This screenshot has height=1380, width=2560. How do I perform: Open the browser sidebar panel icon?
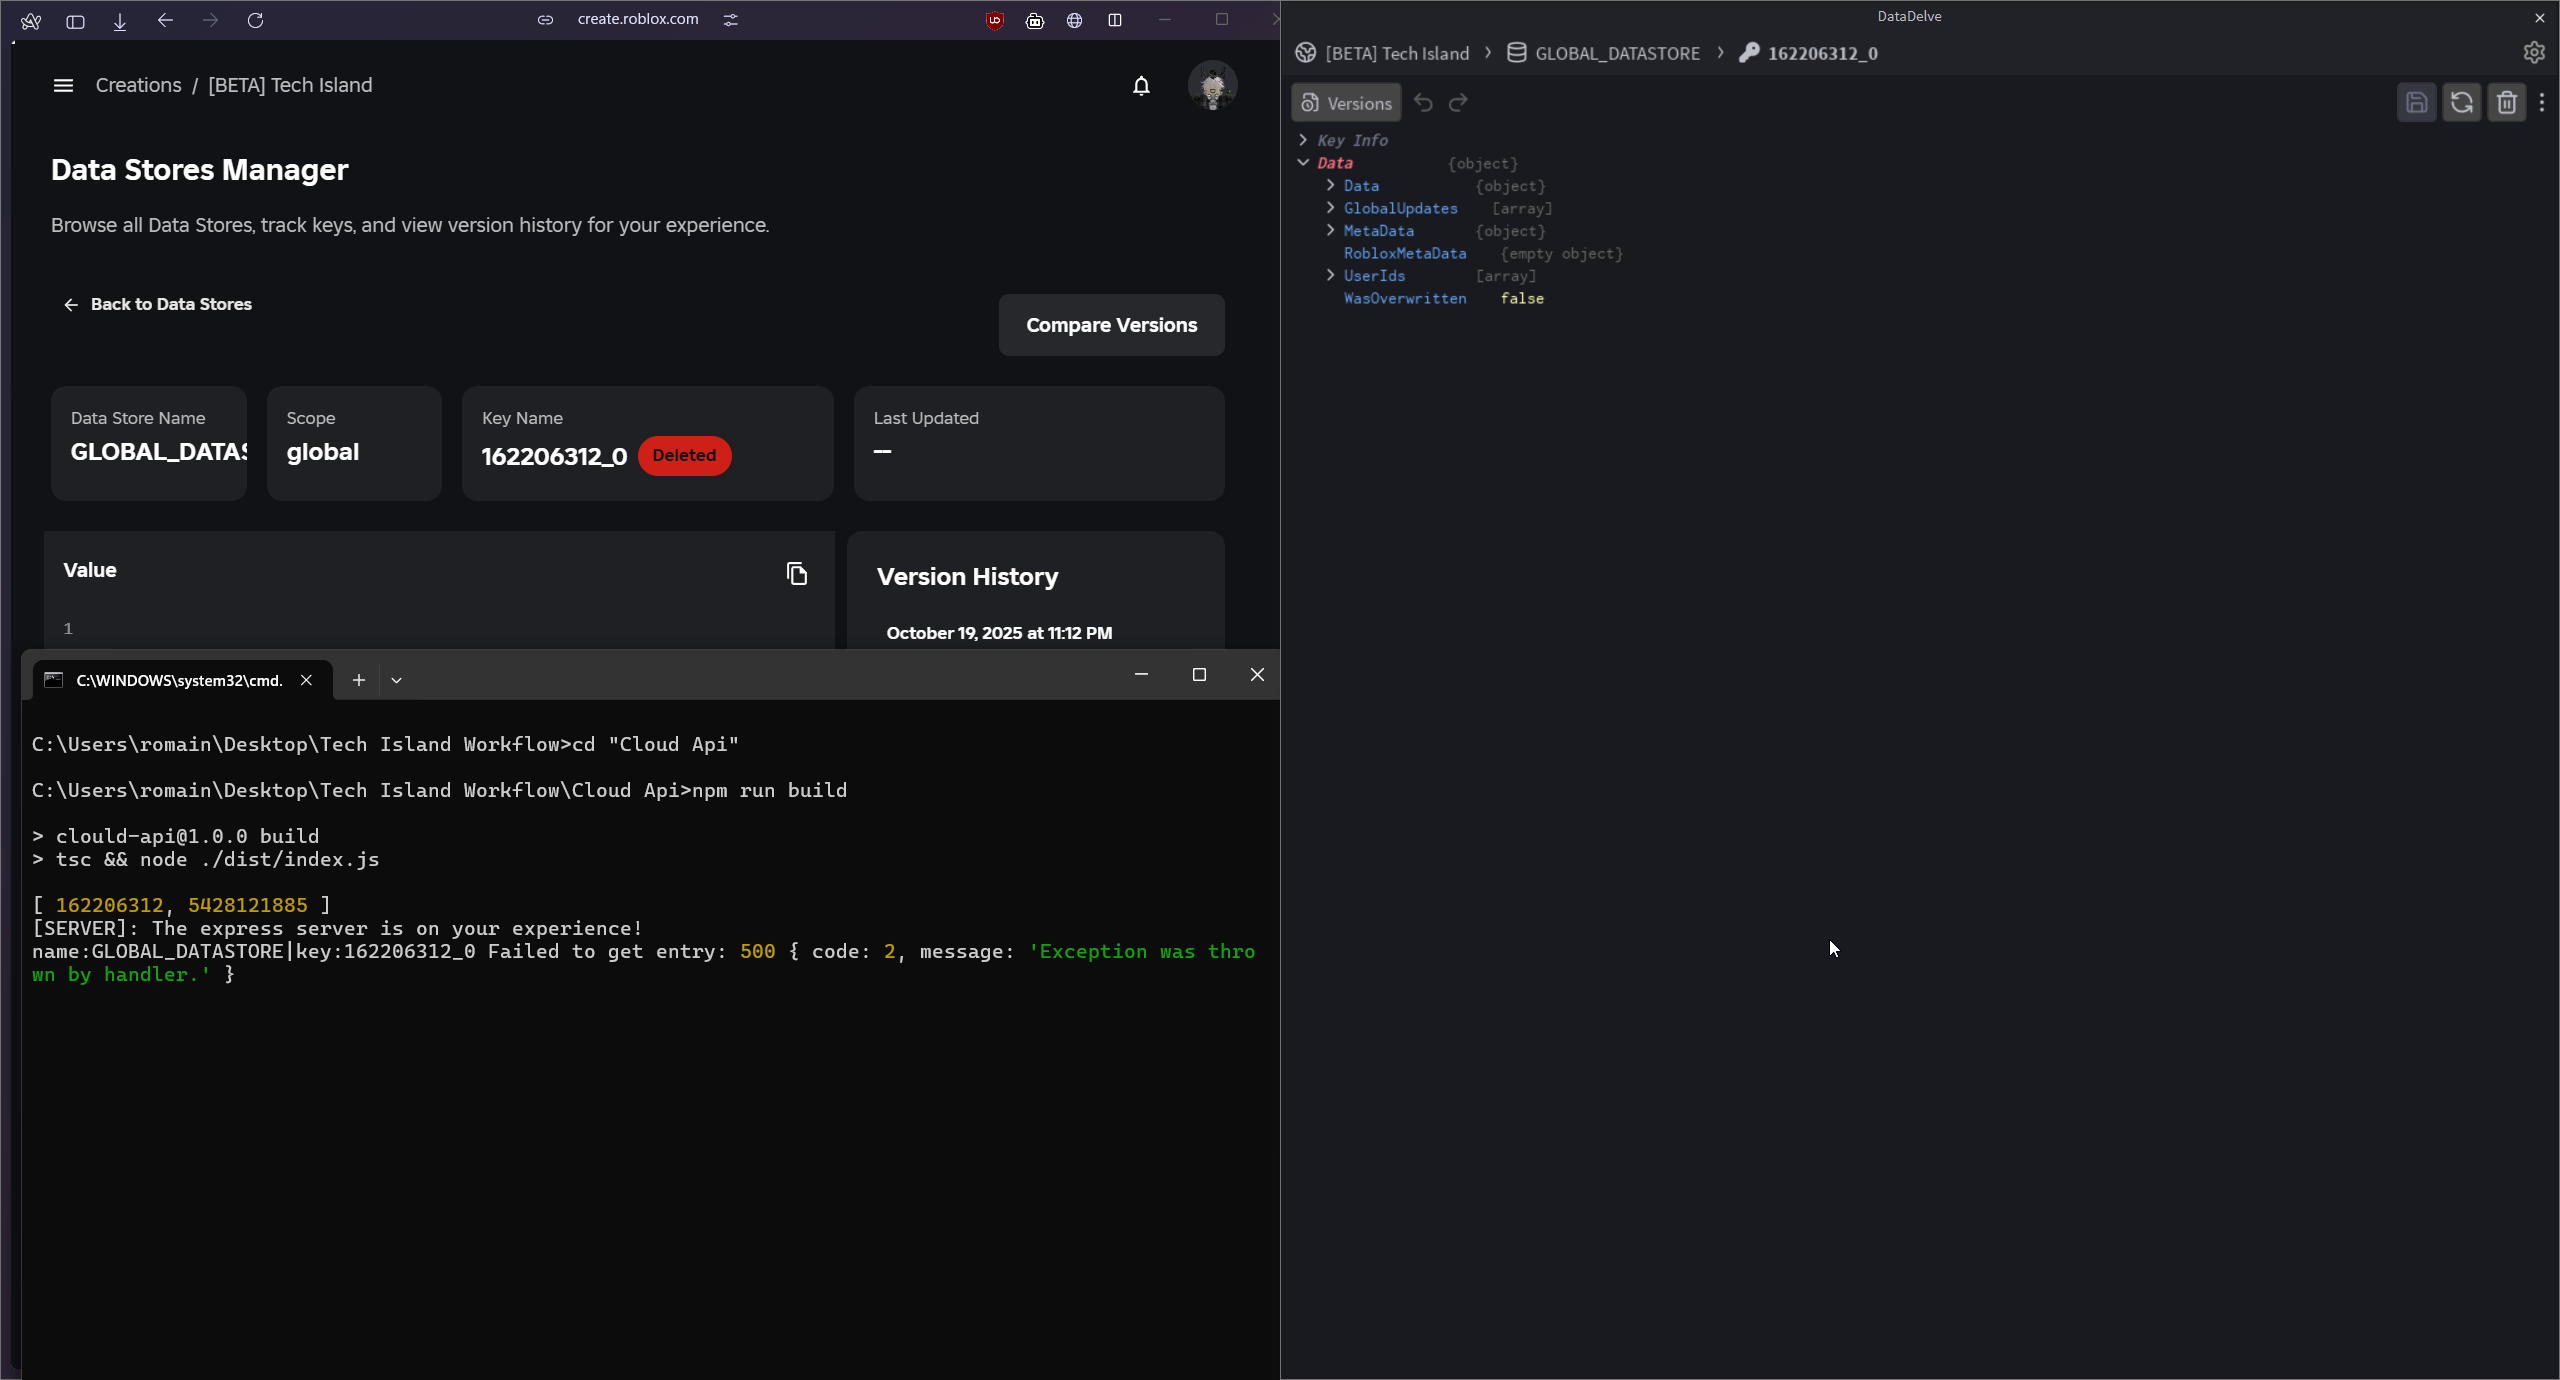tap(75, 21)
